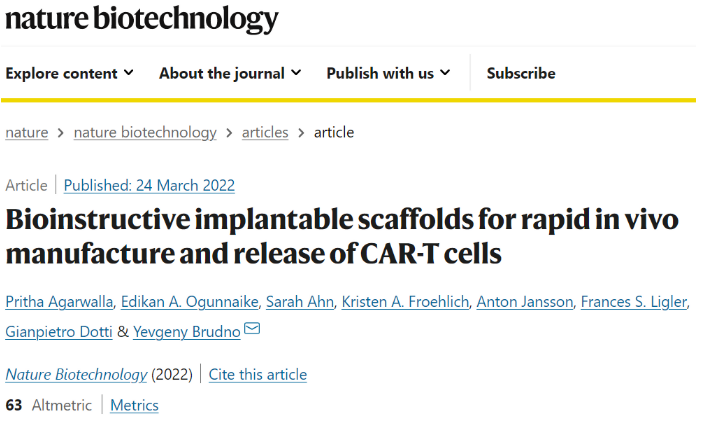Navigate to the articles breadcrumb

tap(265, 132)
